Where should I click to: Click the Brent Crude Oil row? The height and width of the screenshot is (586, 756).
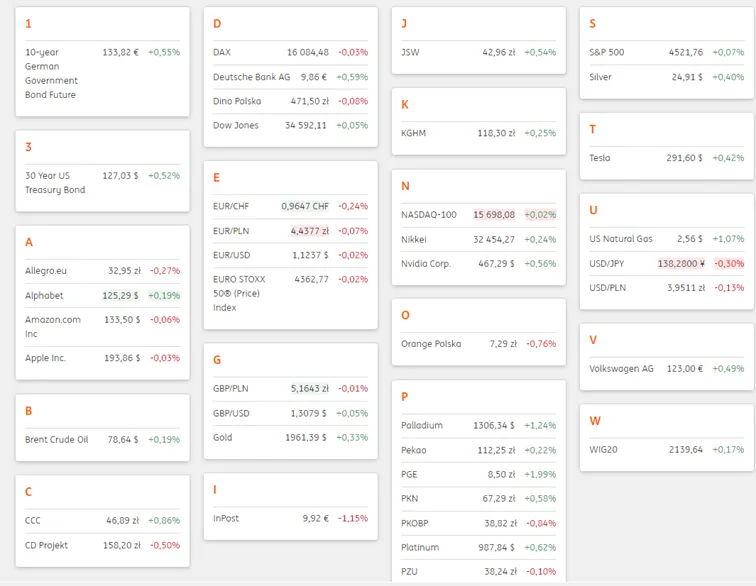[x=102, y=439]
